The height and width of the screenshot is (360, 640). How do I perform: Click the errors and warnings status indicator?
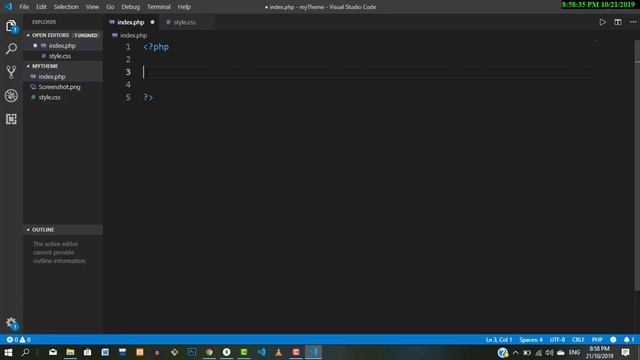(x=18, y=340)
